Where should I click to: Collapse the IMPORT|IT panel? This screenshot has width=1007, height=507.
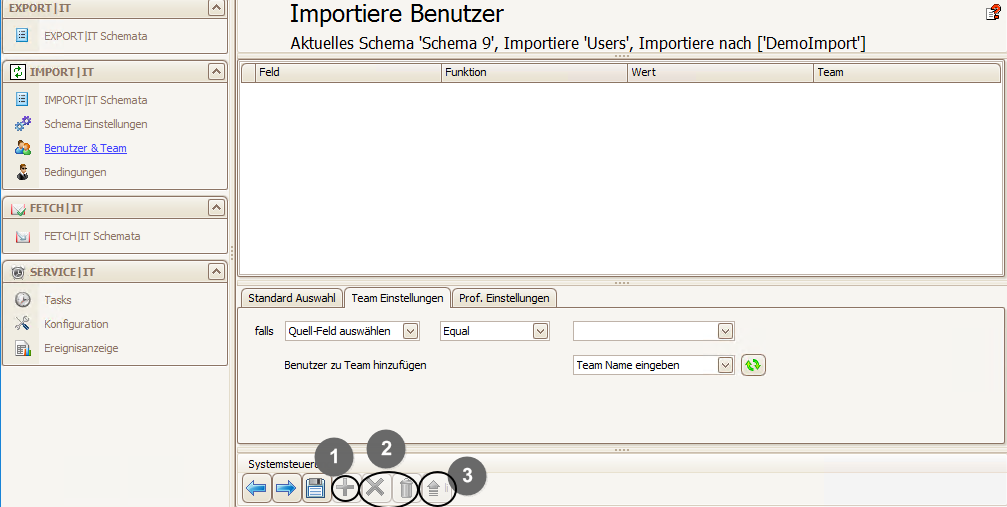coord(216,72)
